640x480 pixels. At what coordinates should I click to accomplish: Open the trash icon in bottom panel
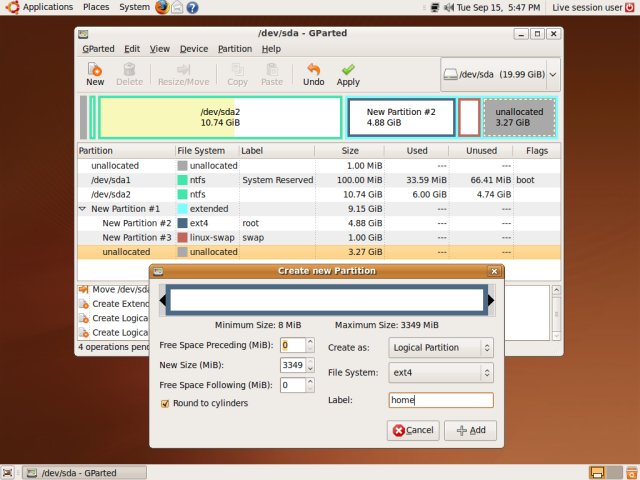tap(632, 473)
